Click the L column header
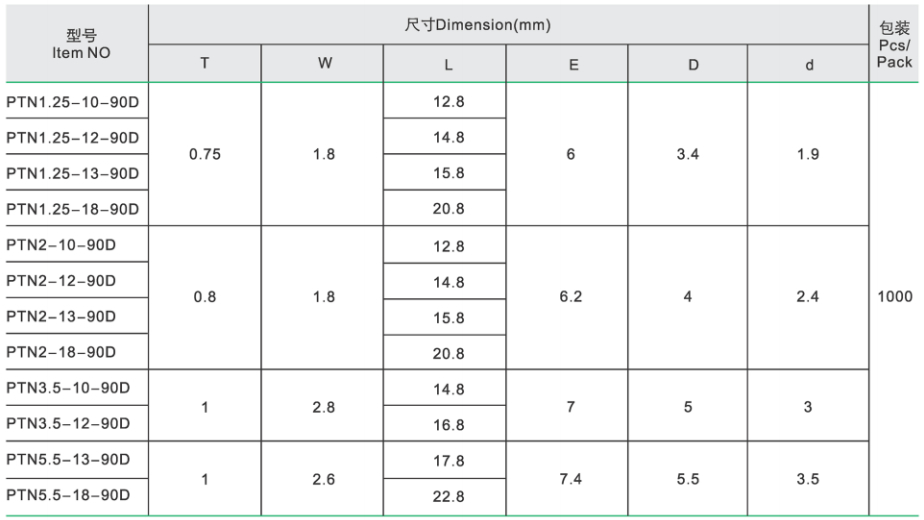The image size is (924, 520). pos(448,64)
